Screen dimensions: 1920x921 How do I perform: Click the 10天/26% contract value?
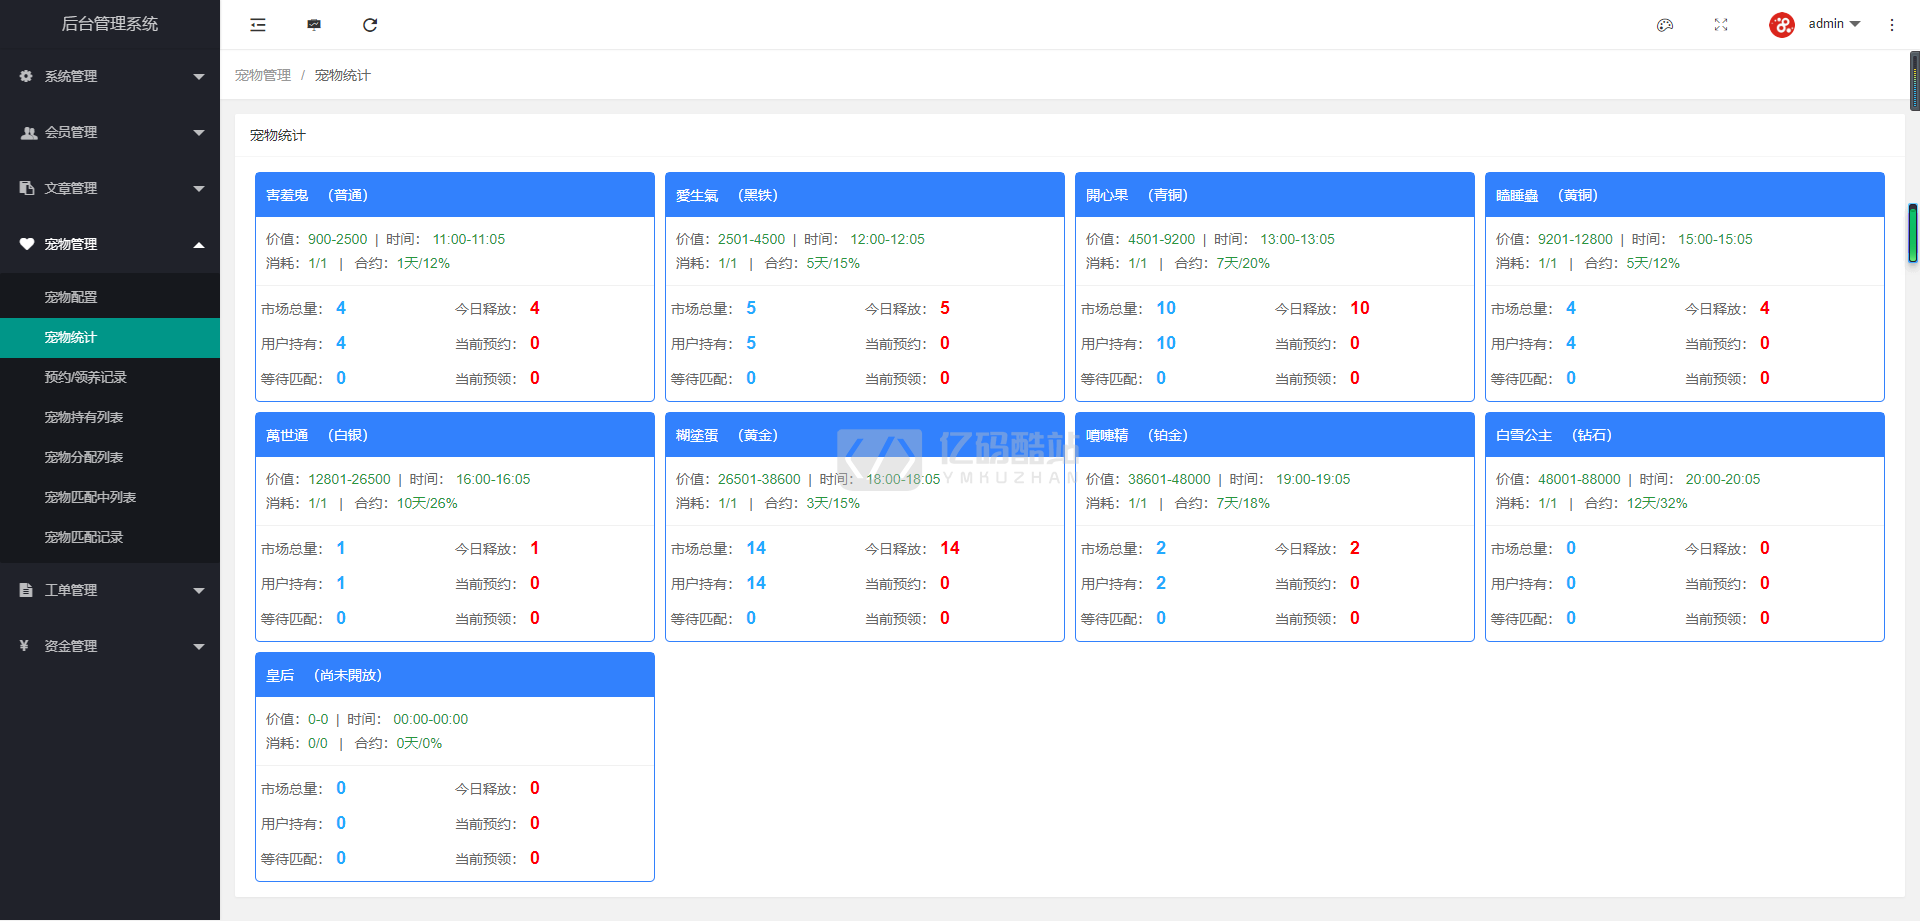pos(427,503)
